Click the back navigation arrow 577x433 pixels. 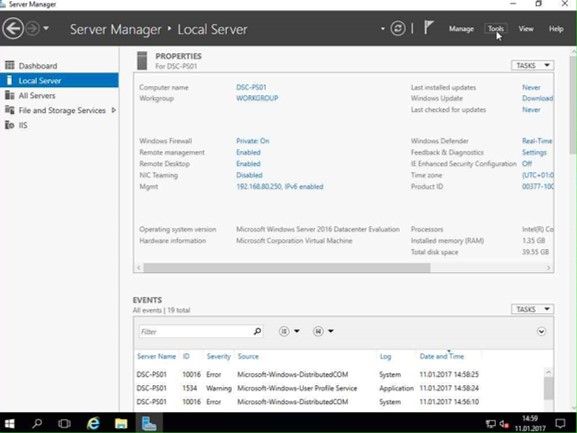pos(13,28)
